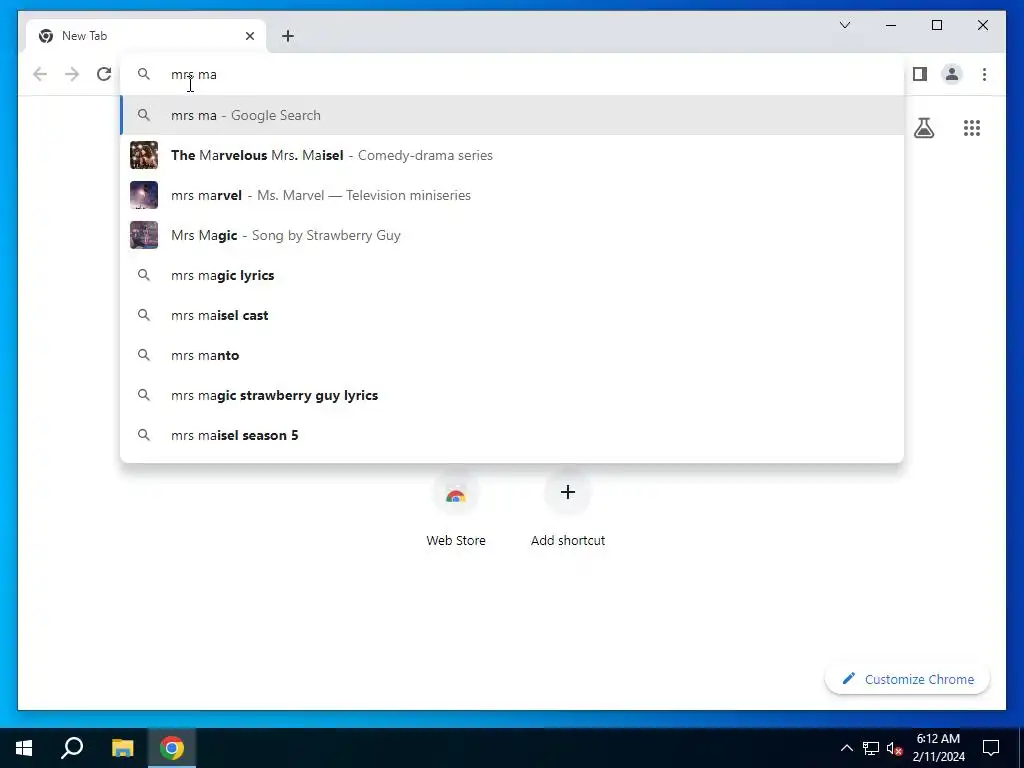Pick the 'mrs manto' suggestion

click(x=512, y=355)
